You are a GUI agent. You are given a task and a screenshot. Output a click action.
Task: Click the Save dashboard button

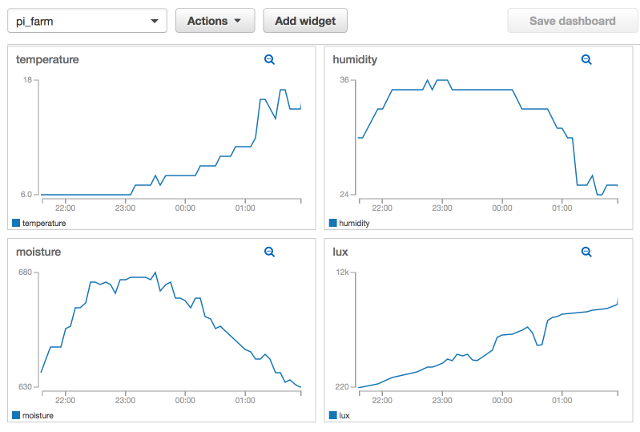click(572, 20)
